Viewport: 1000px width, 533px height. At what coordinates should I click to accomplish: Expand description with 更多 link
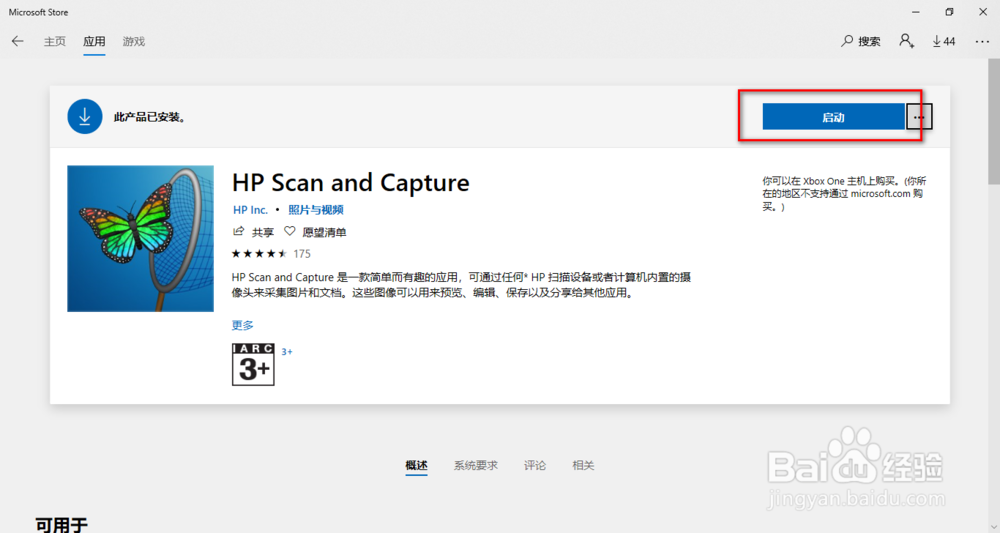[242, 325]
